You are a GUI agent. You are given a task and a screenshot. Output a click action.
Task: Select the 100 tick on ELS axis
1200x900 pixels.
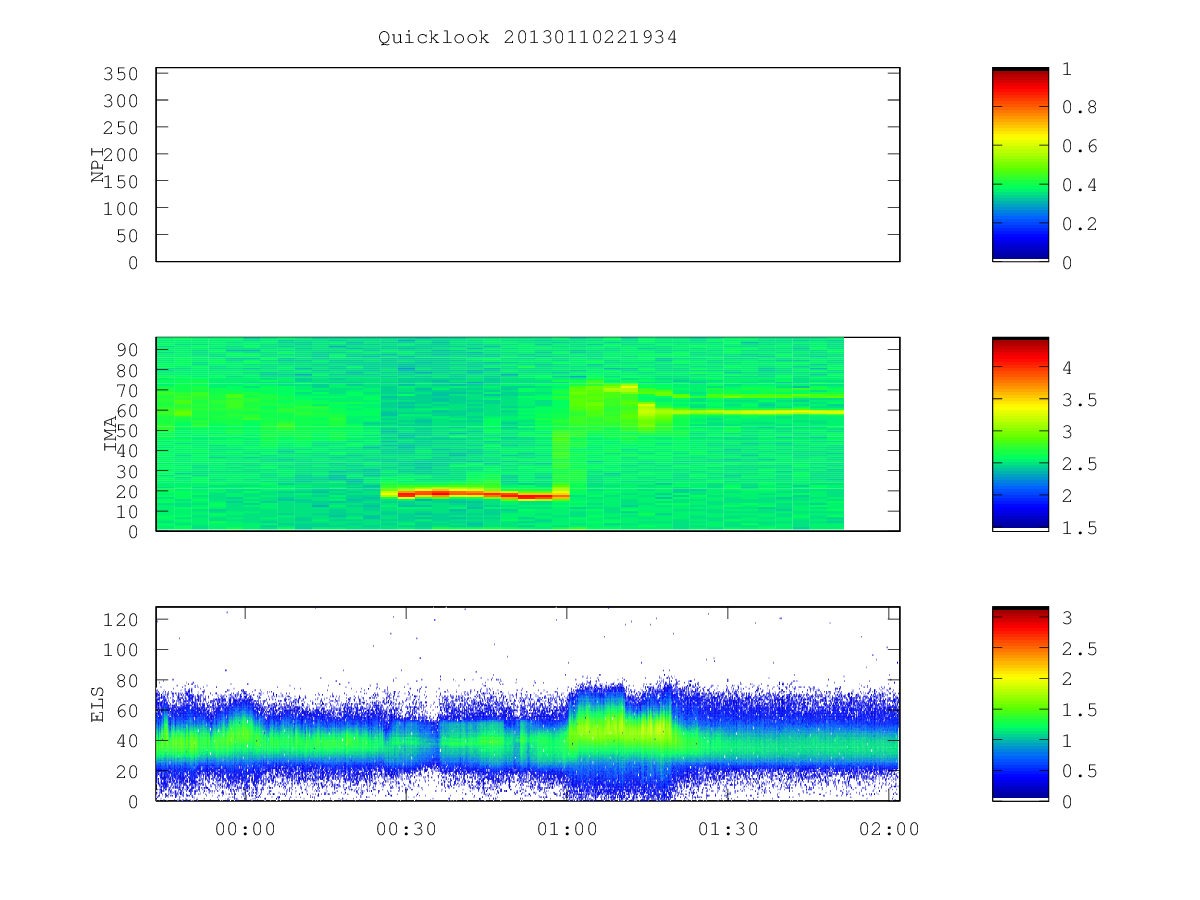[120, 650]
